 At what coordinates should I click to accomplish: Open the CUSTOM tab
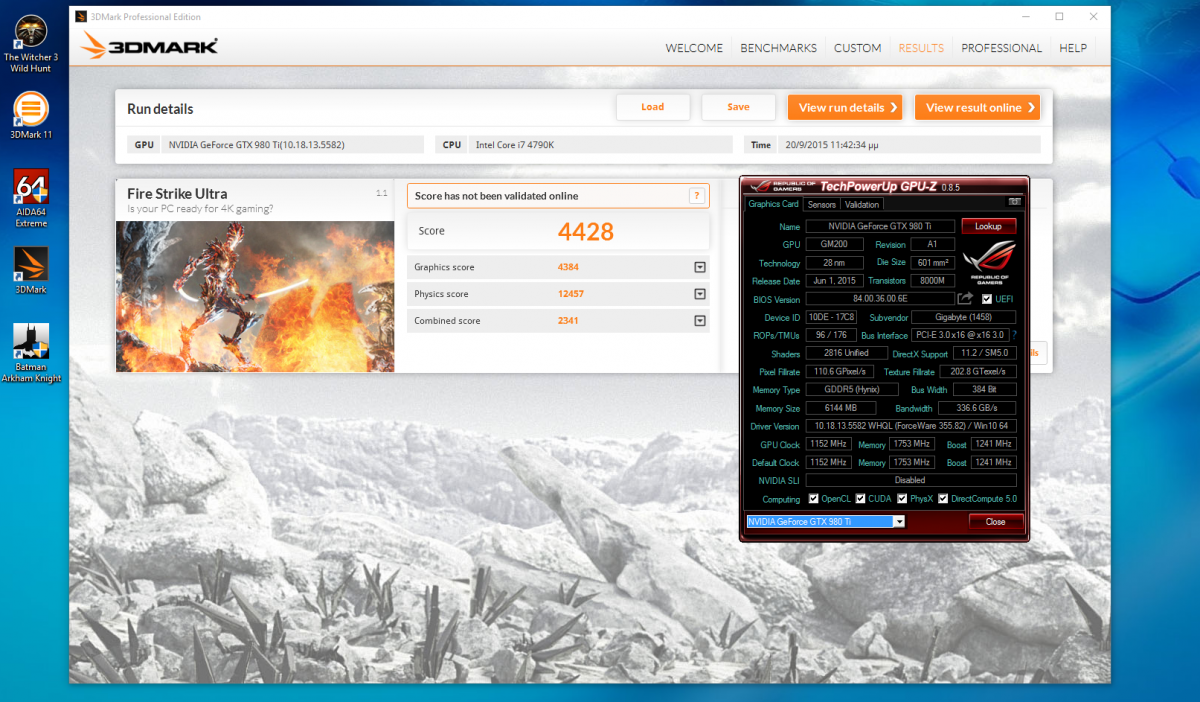tap(858, 48)
